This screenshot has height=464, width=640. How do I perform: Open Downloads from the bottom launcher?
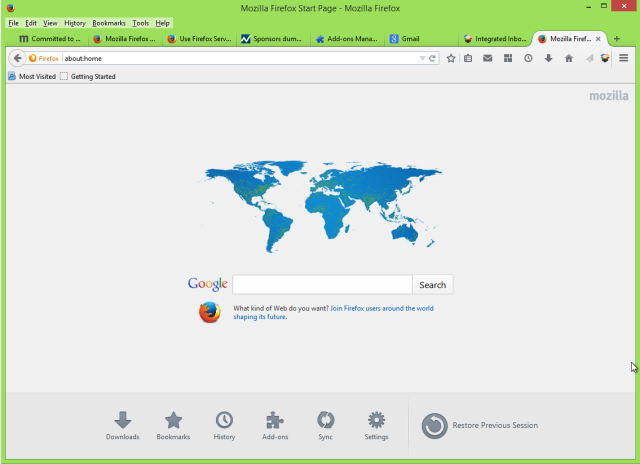pyautogui.click(x=122, y=426)
